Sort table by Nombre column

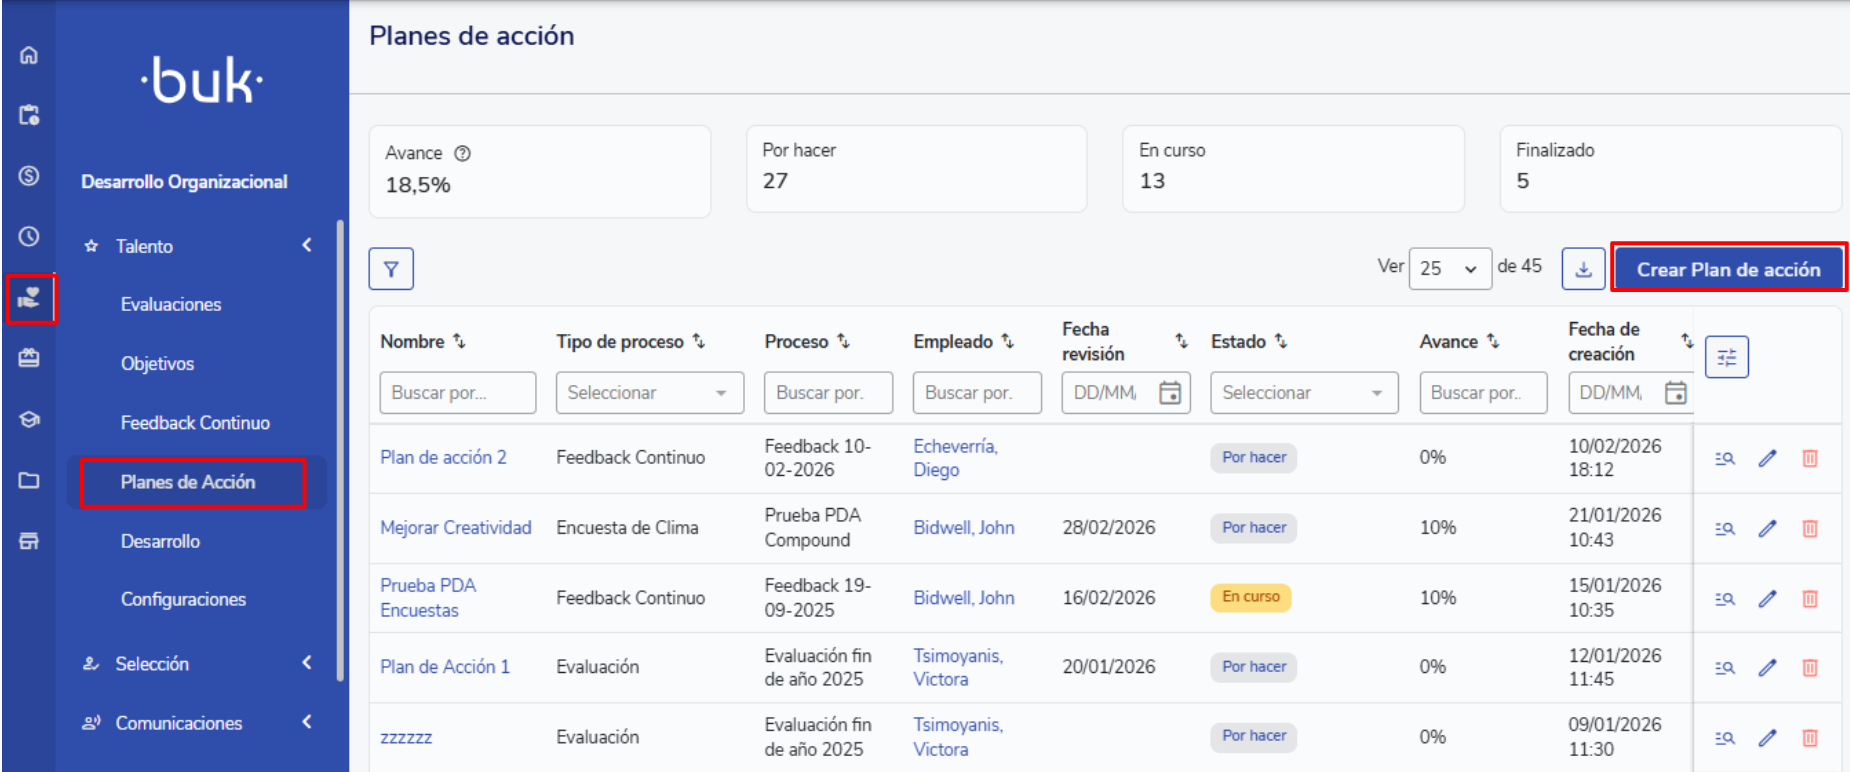click(x=459, y=341)
